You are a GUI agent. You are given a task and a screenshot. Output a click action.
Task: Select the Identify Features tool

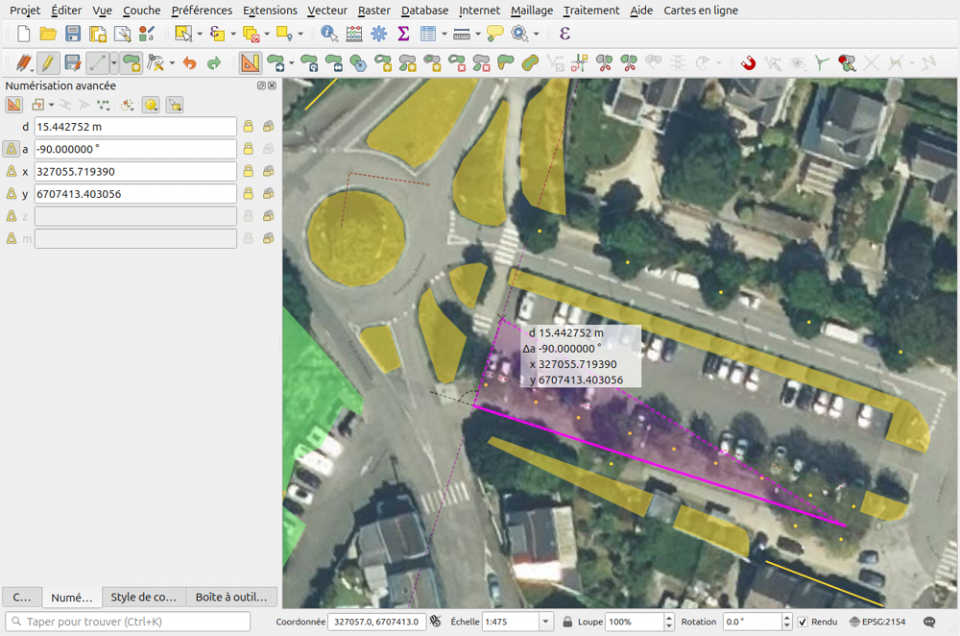[x=327, y=33]
